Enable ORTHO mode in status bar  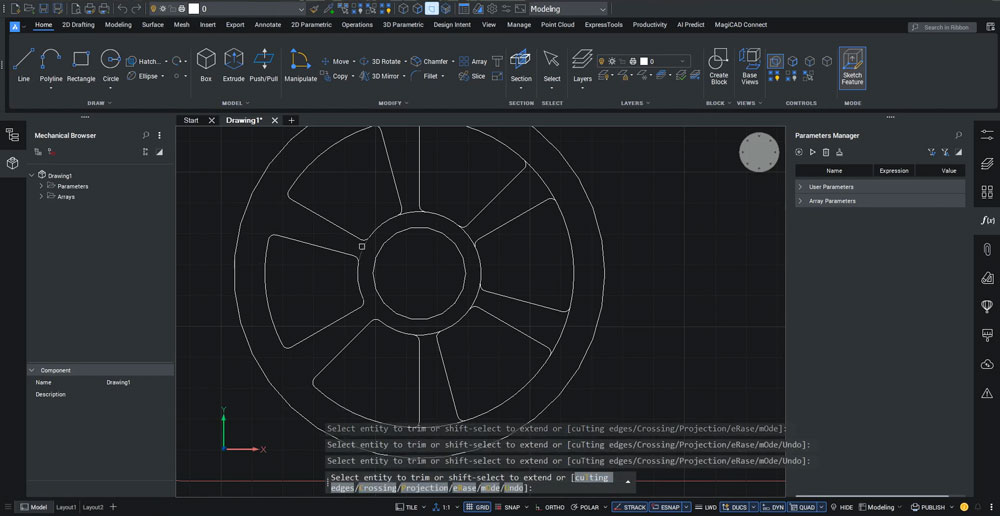pos(550,507)
